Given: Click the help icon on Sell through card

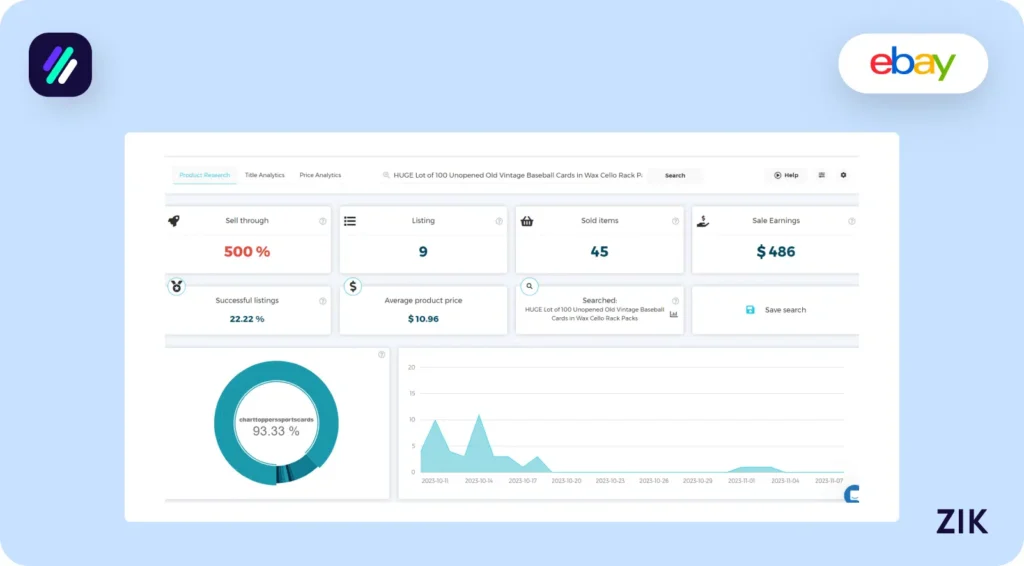Looking at the screenshot, I should [322, 221].
